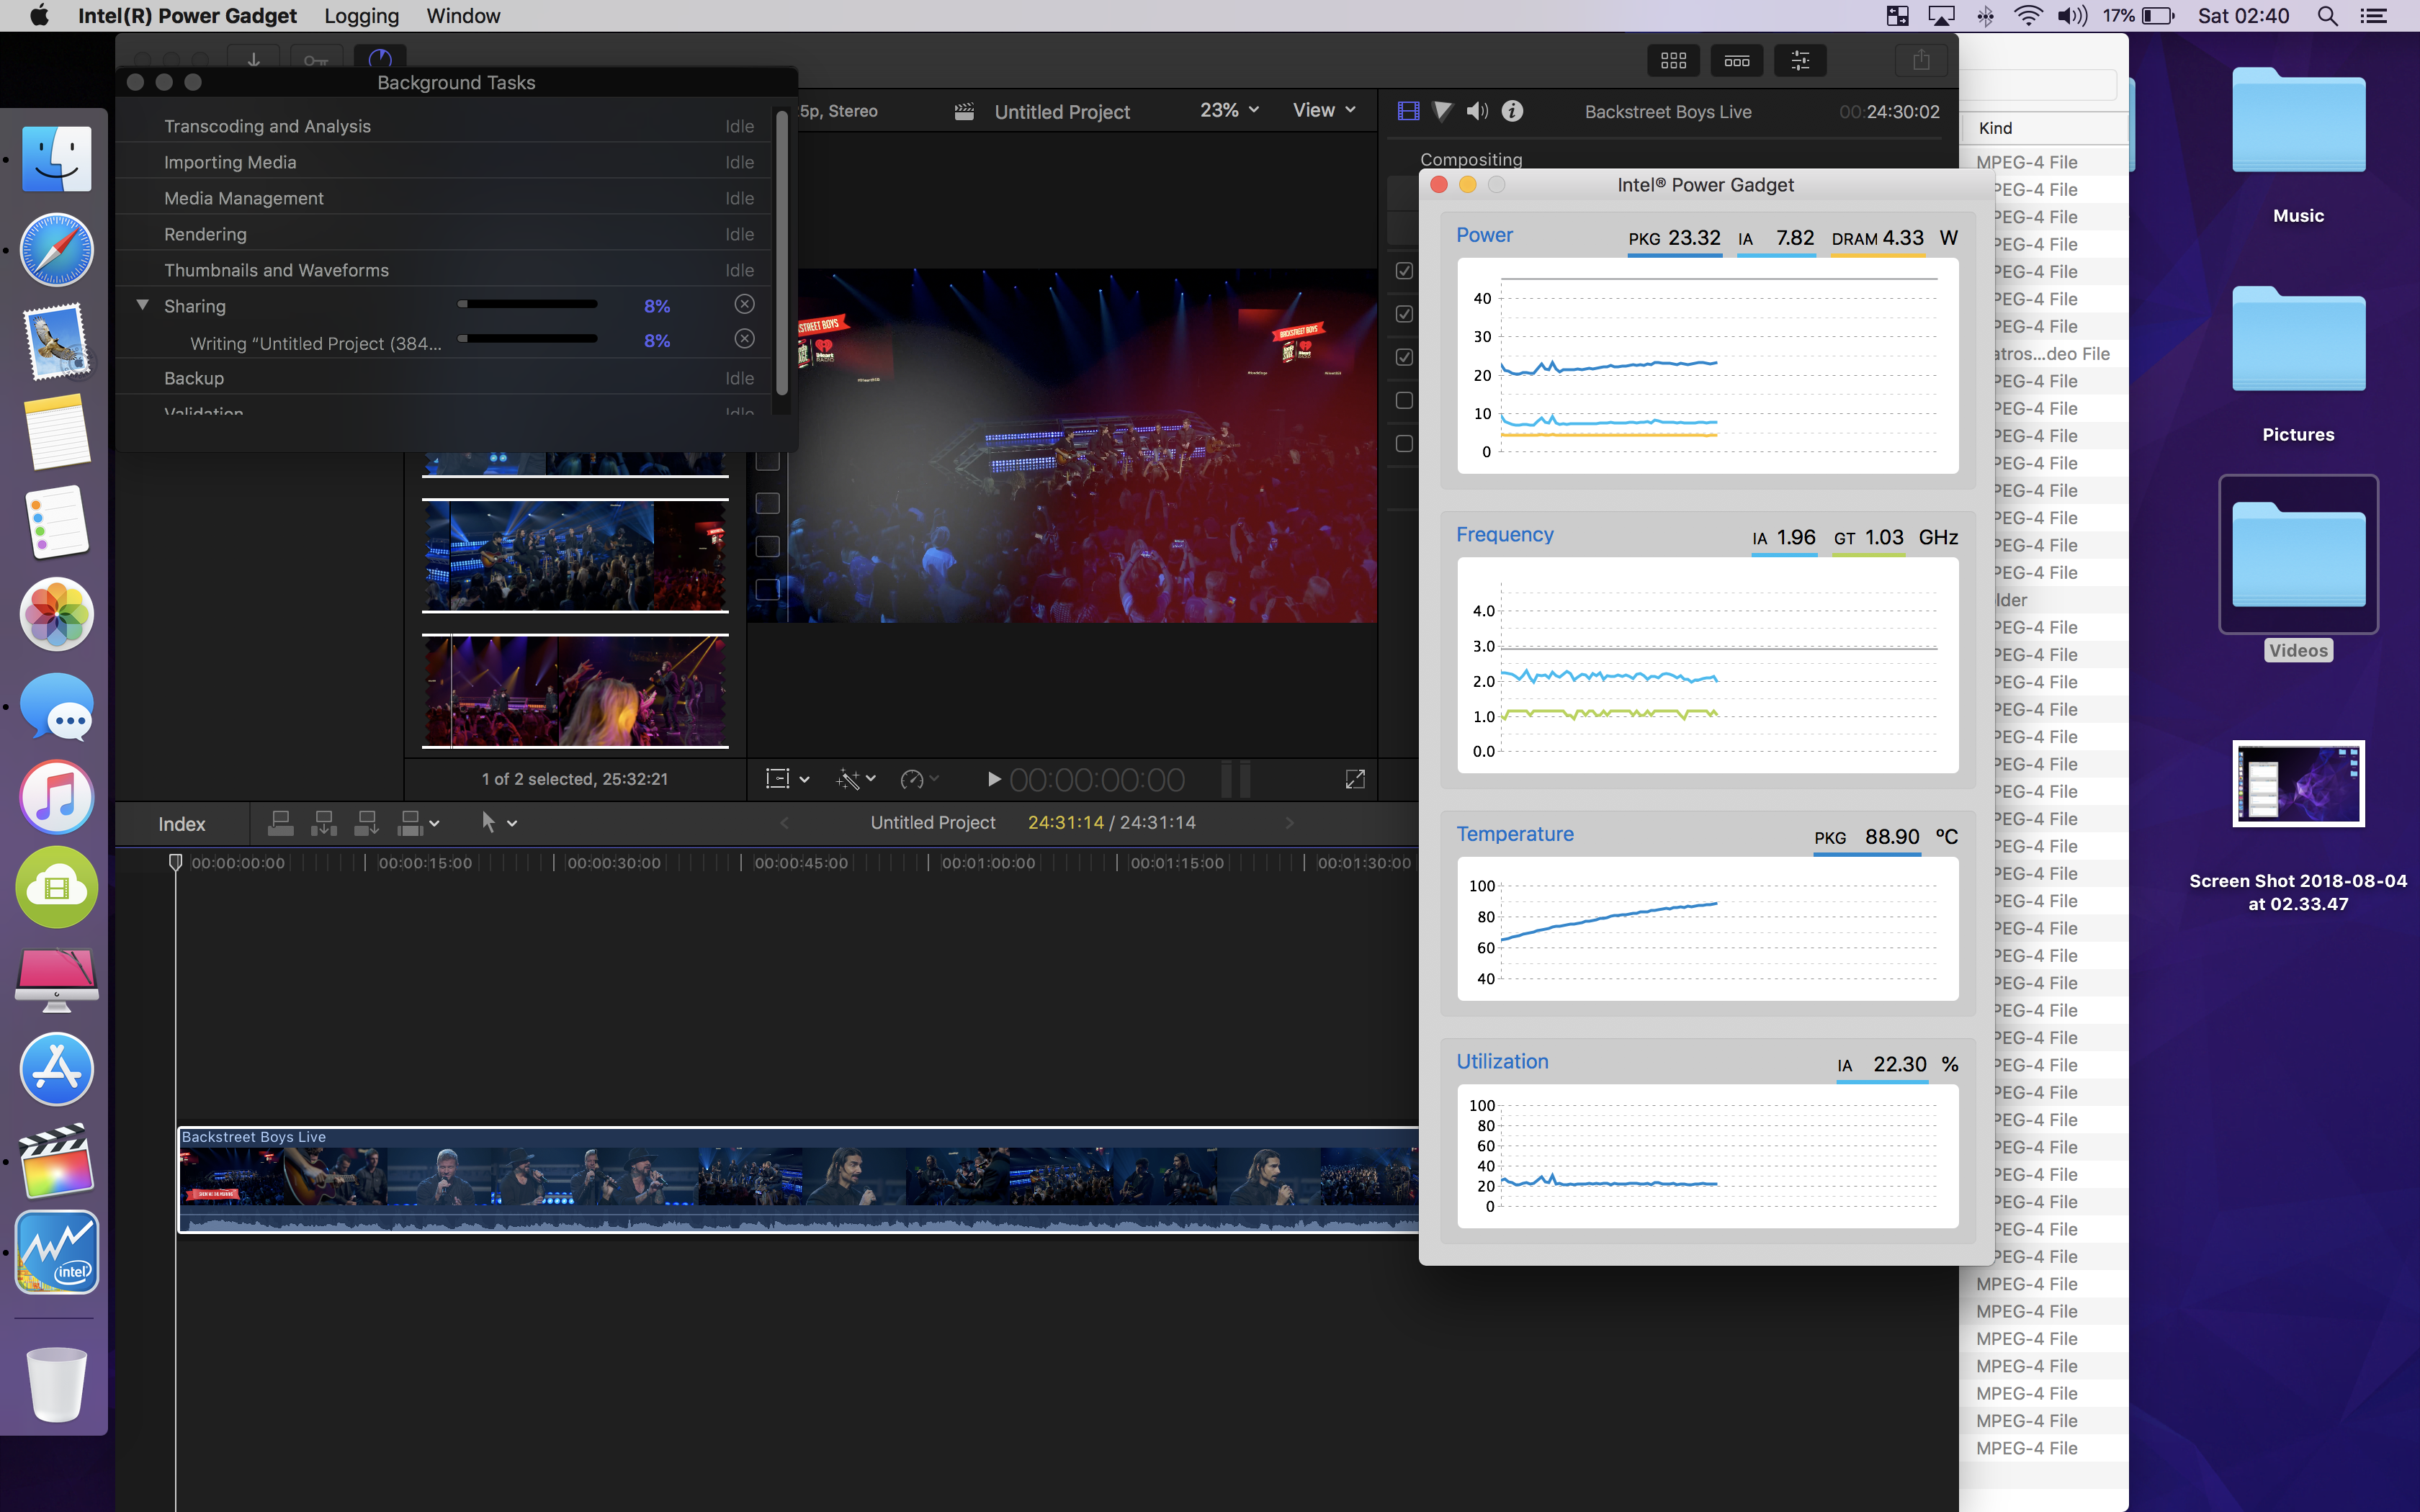Open the 23% zoom dropdown
Screen dimensions: 2420x1512
1229,110
